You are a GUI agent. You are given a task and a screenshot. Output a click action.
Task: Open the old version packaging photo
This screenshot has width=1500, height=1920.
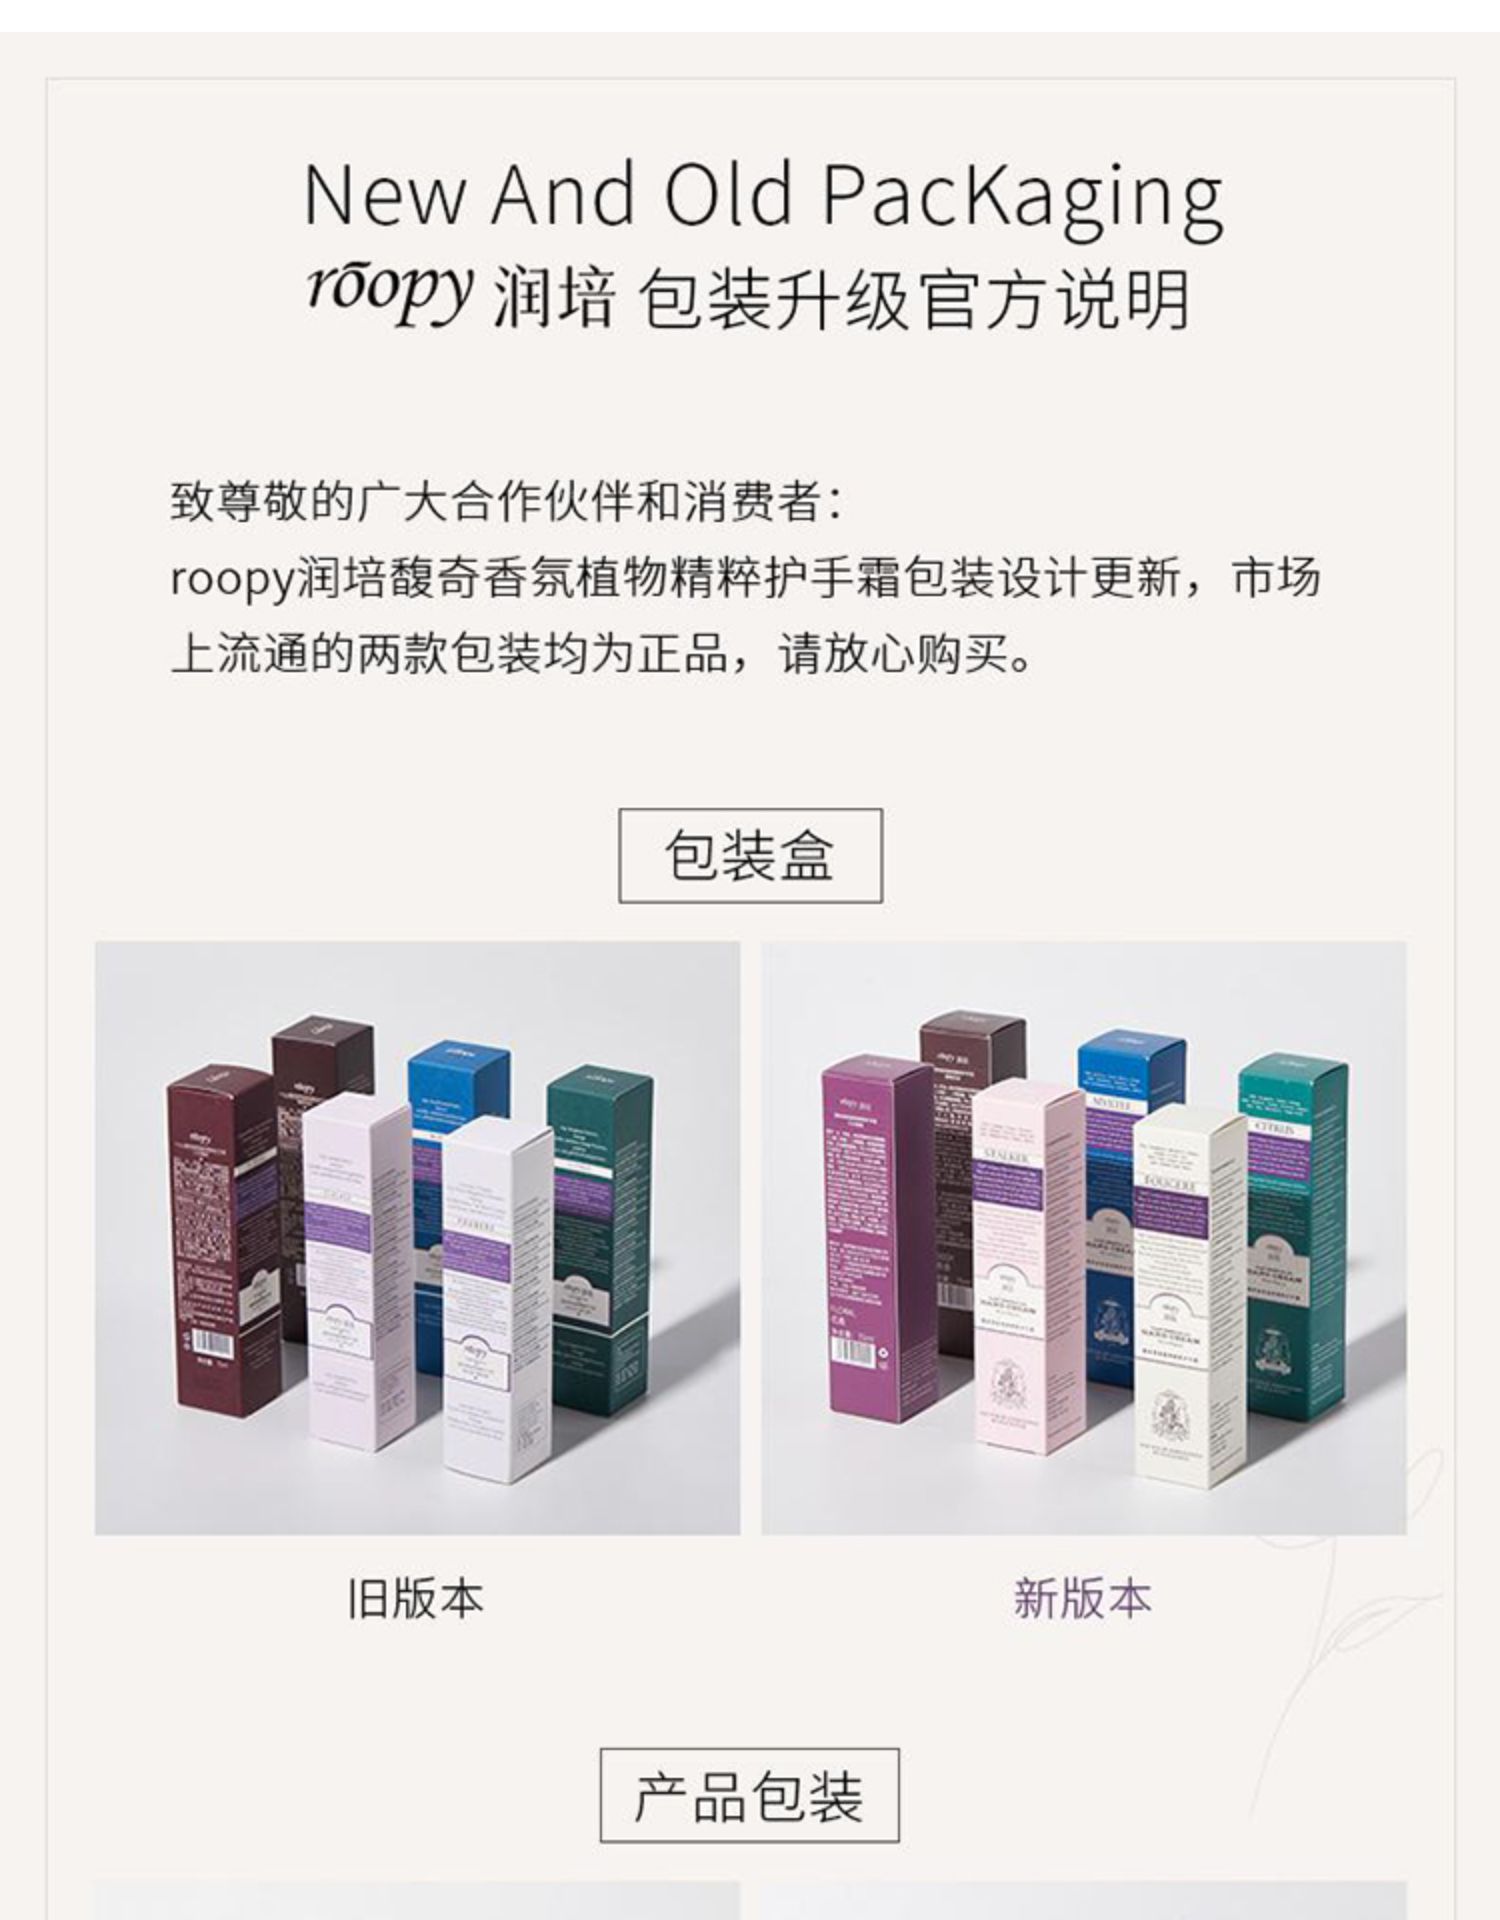[x=417, y=1237]
